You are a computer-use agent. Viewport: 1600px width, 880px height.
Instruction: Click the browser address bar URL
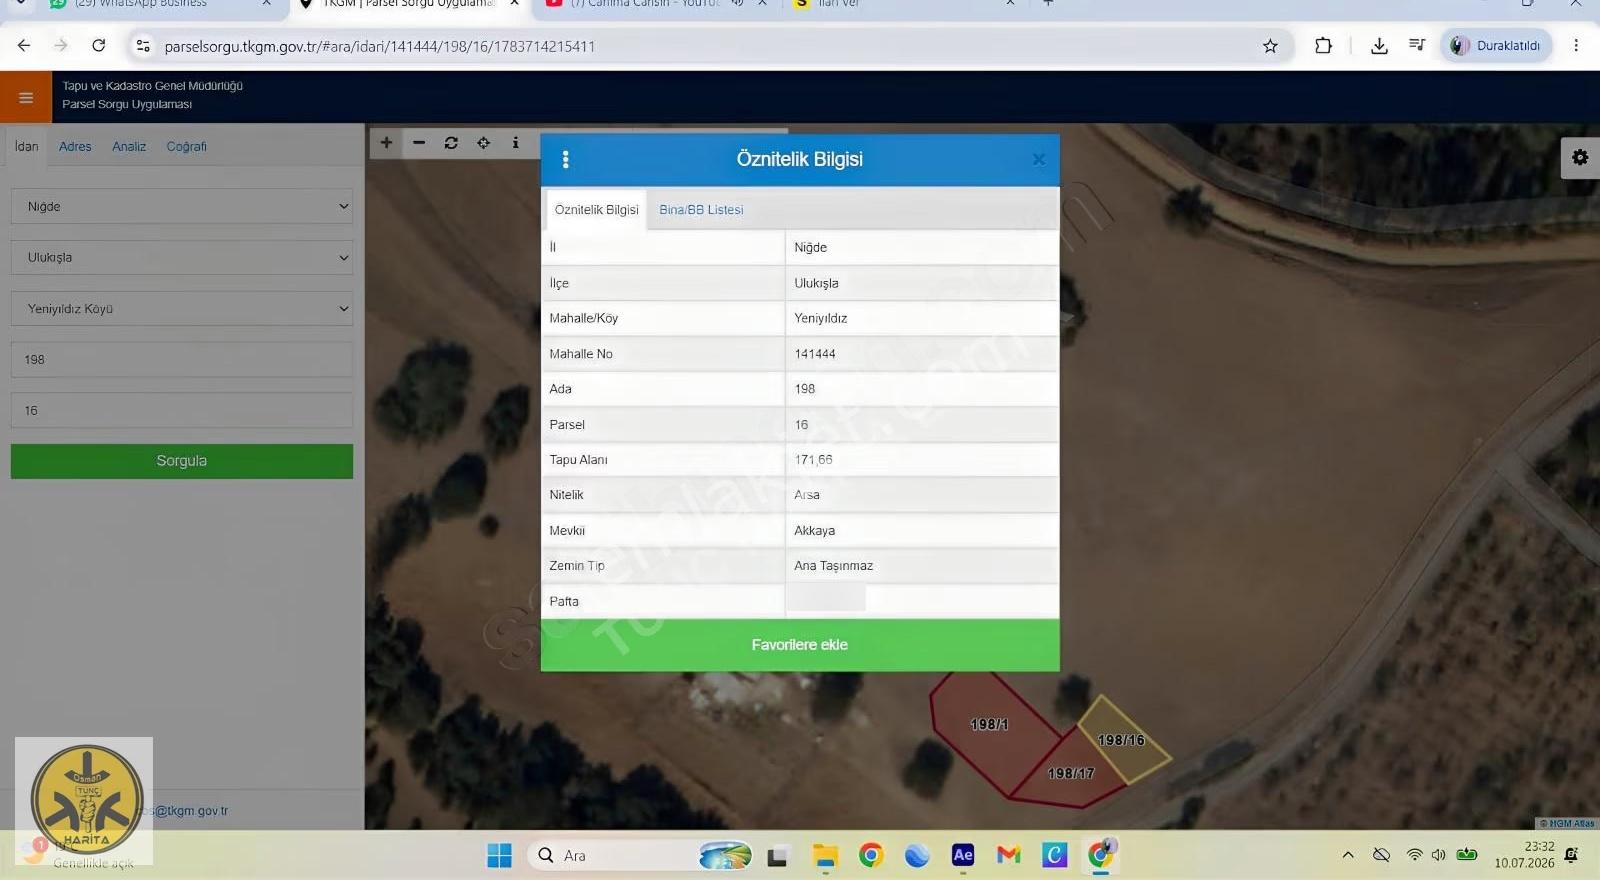380,46
